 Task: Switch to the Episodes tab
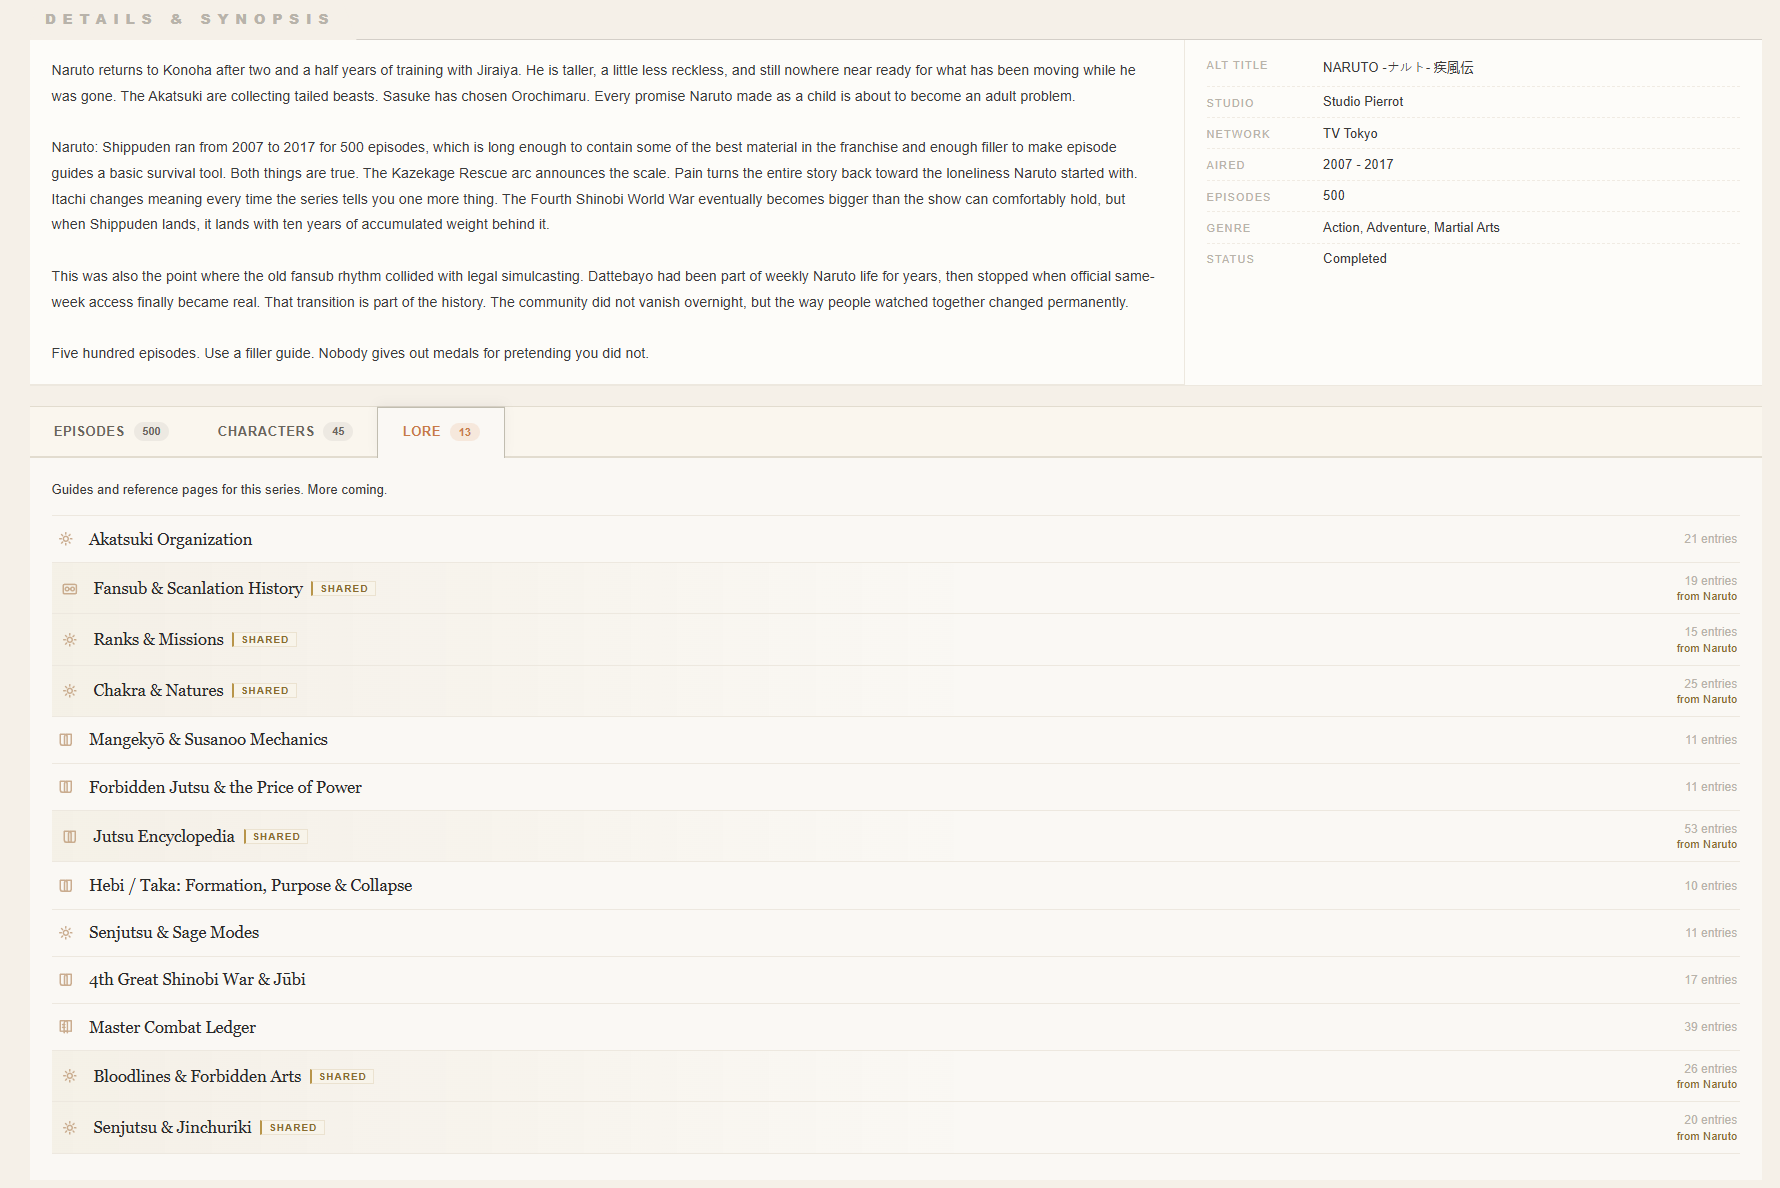pyautogui.click(x=110, y=432)
